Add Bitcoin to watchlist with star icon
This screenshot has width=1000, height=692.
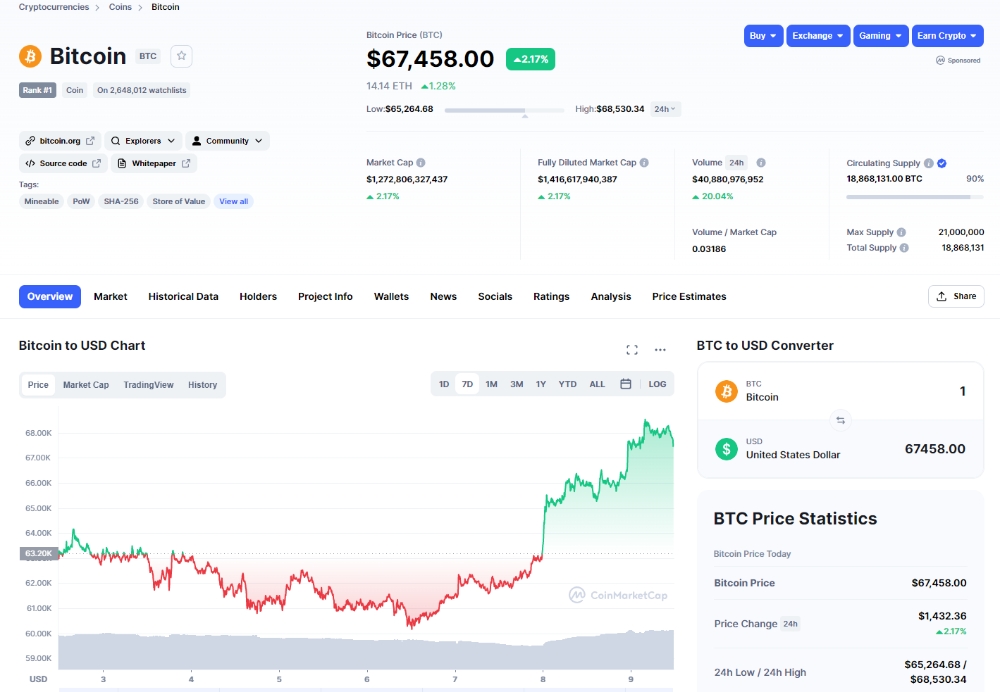tap(181, 56)
